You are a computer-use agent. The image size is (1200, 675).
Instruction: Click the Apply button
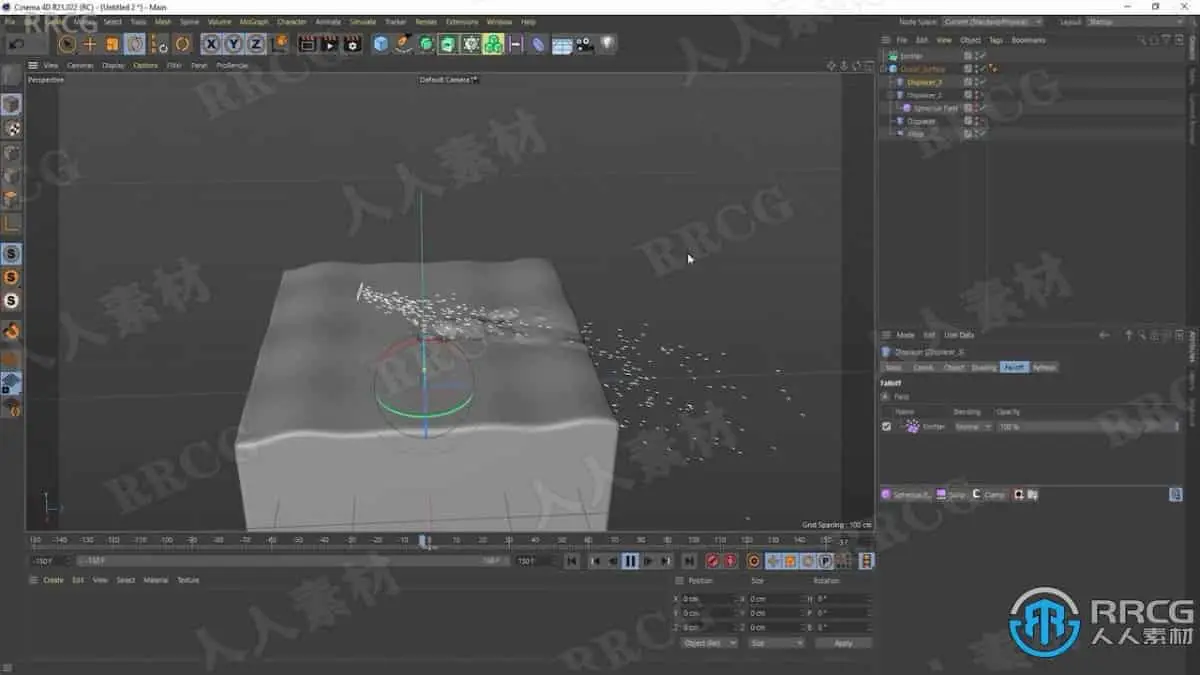pyautogui.click(x=843, y=643)
